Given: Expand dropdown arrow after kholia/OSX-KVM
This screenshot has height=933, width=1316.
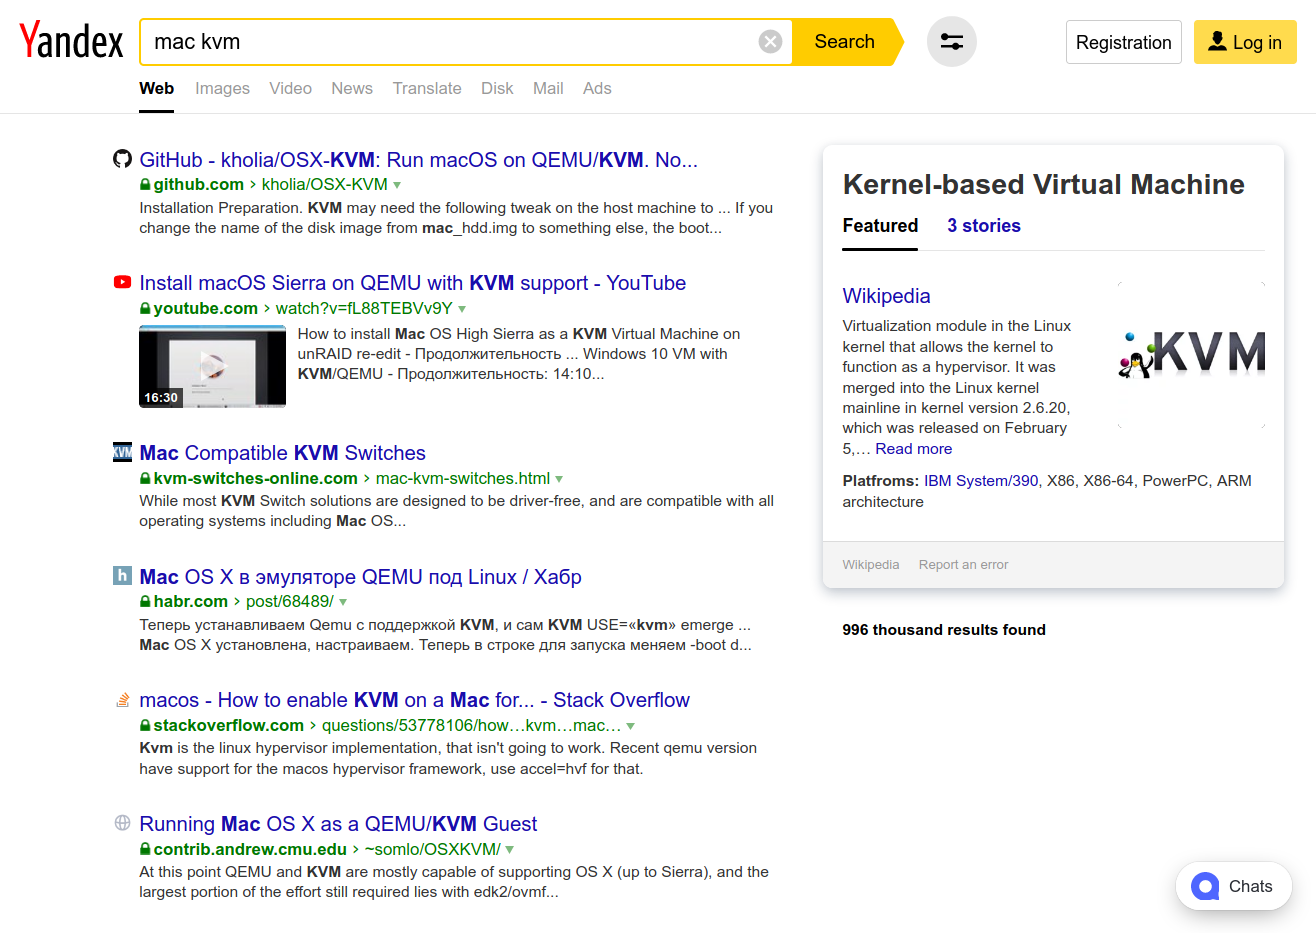Looking at the screenshot, I should 397,185.
